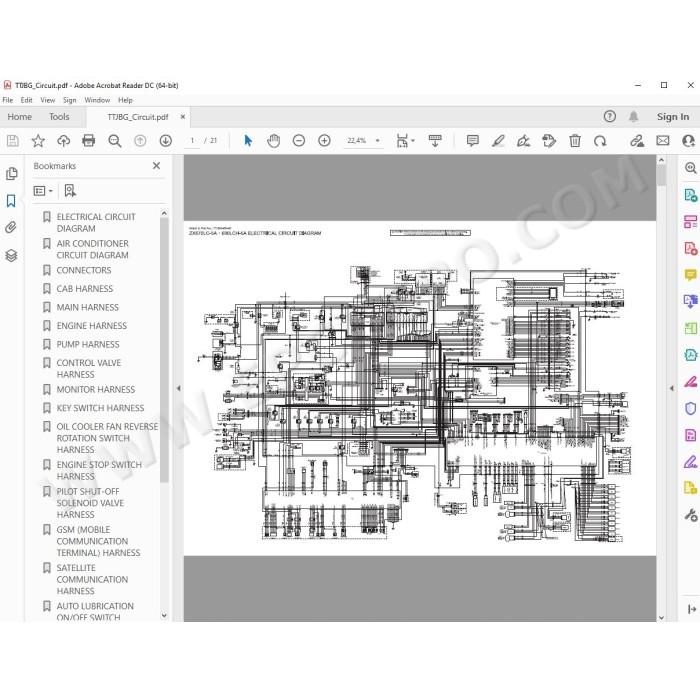Click the stamp tool icon
The image size is (700, 700).
(x=549, y=141)
